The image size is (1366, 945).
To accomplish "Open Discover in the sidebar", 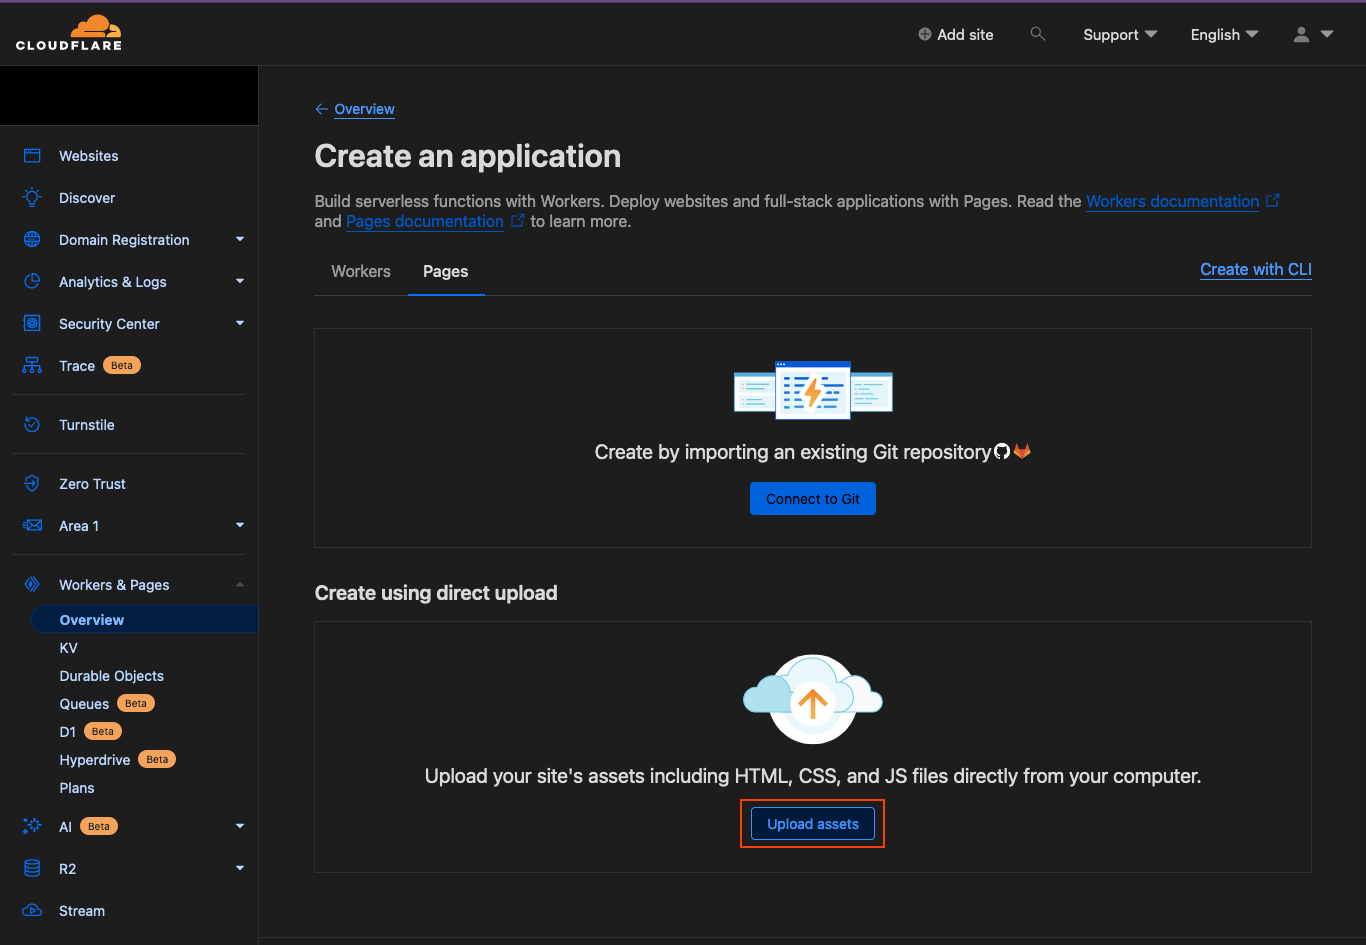I will click(x=87, y=198).
